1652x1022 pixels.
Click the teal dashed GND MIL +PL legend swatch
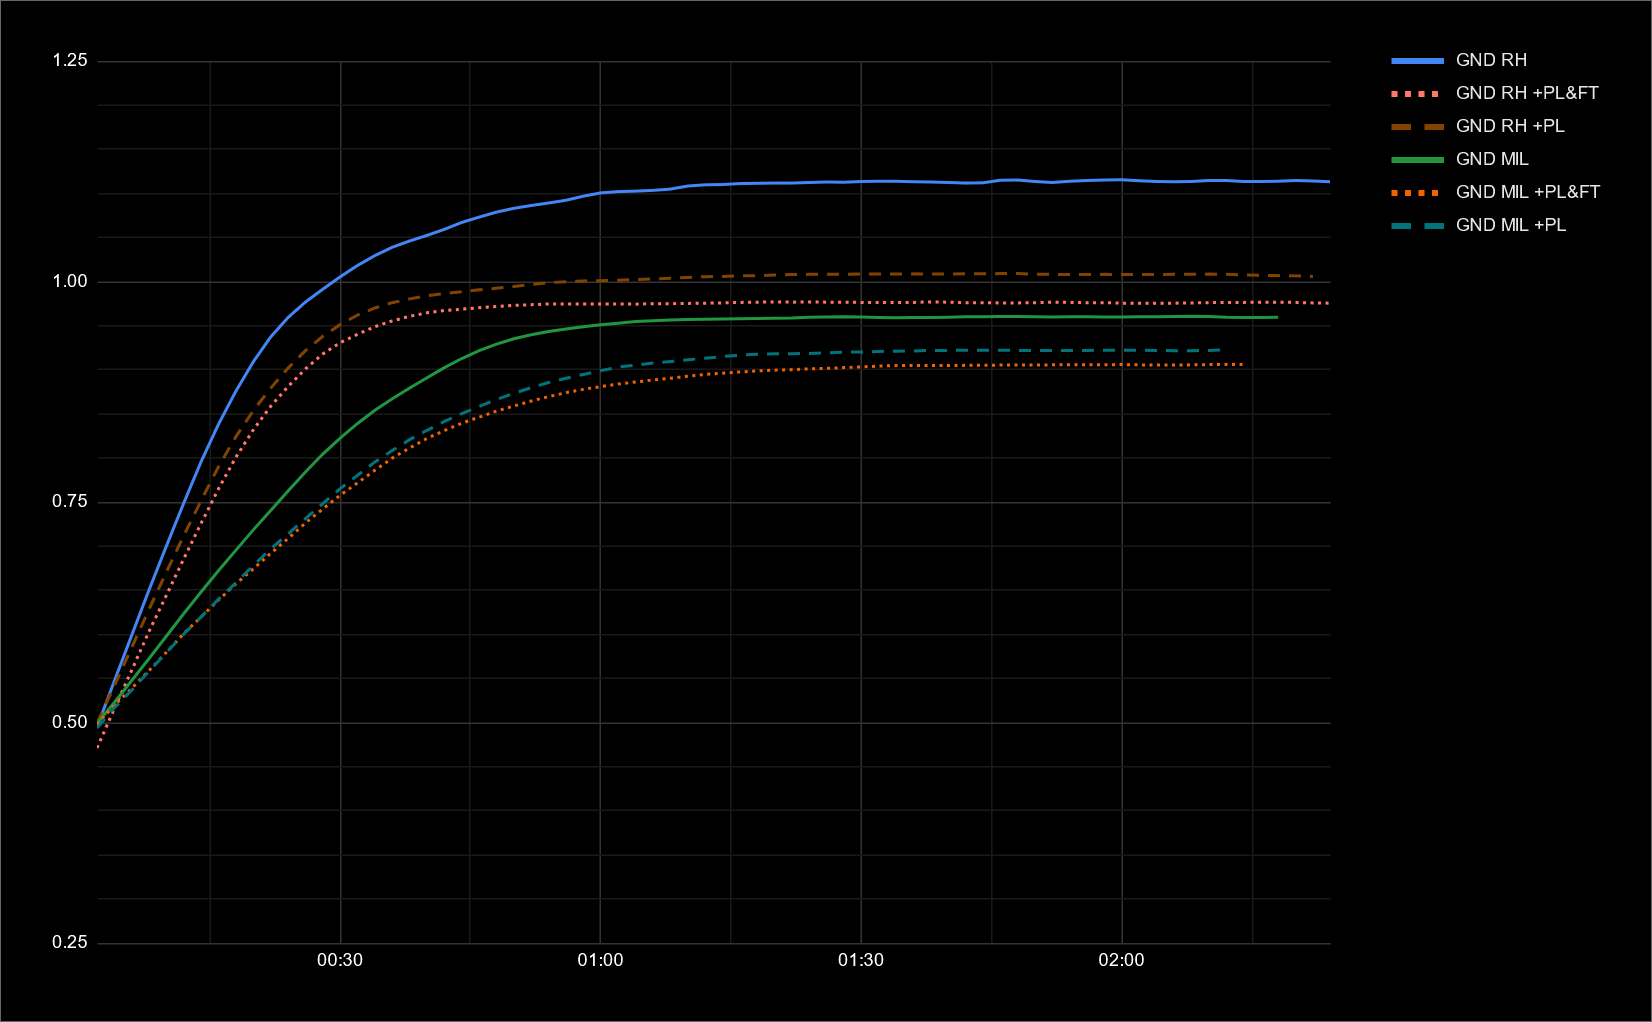click(1417, 226)
